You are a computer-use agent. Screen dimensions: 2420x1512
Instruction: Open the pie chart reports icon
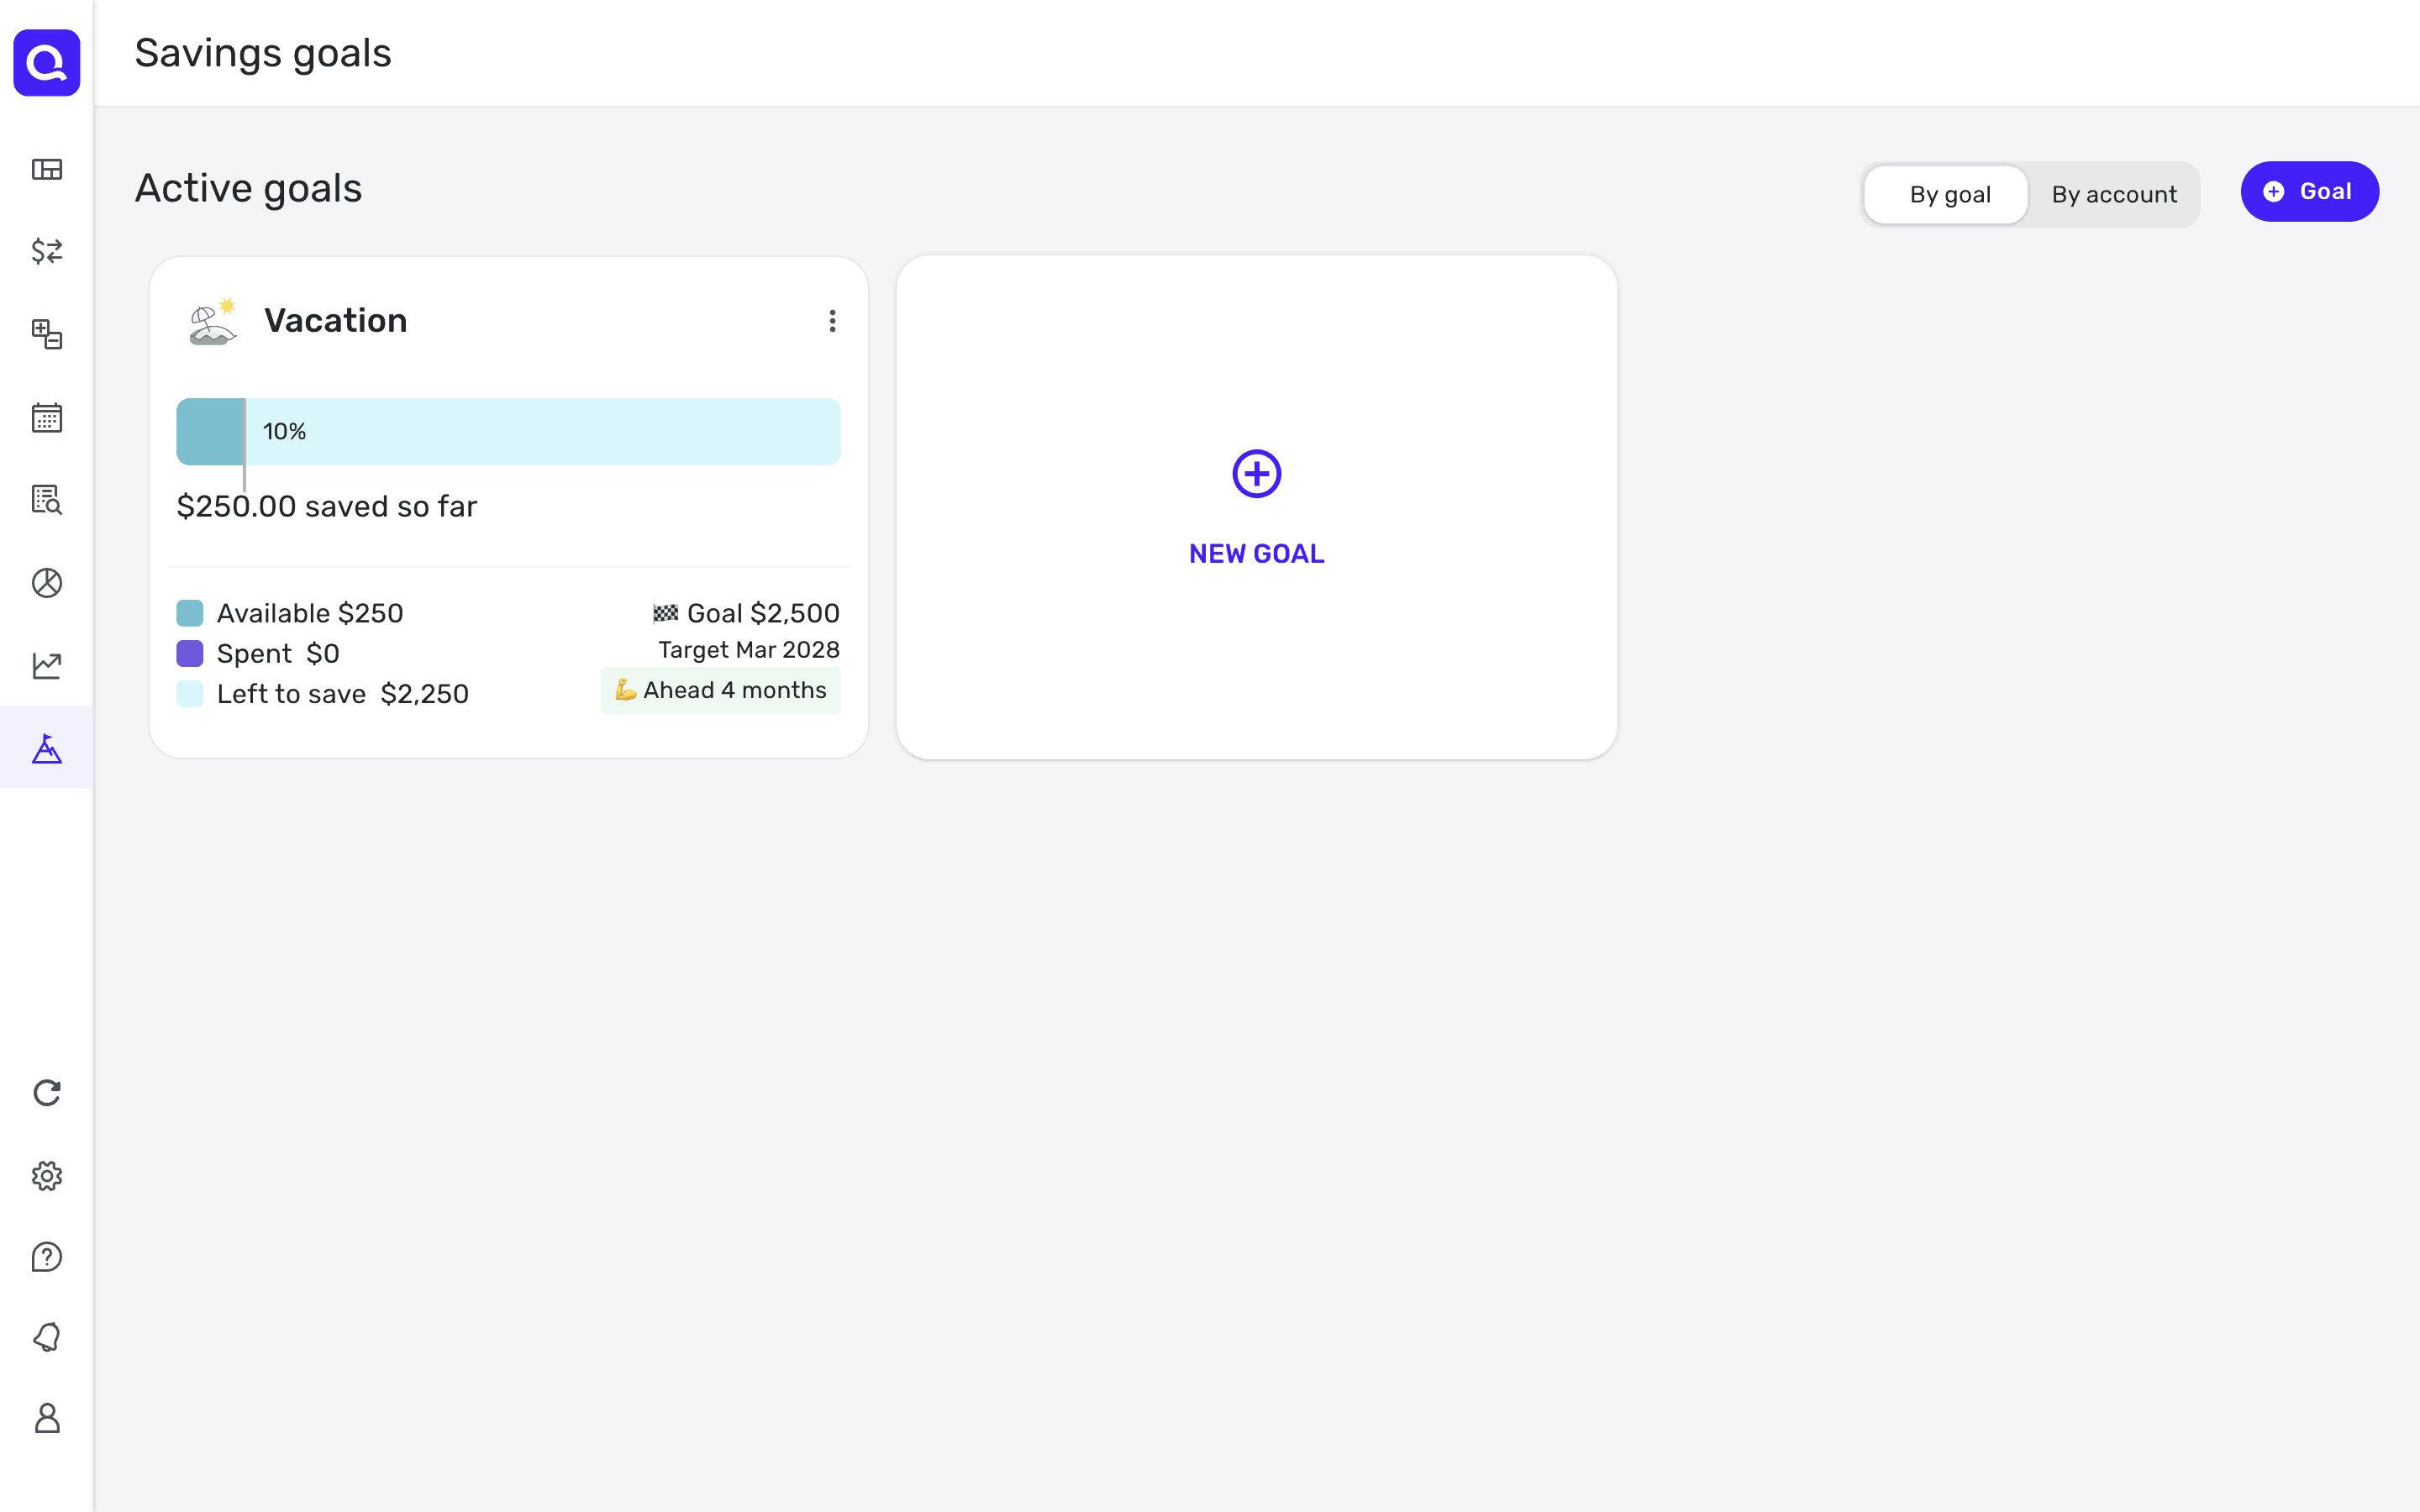click(47, 583)
